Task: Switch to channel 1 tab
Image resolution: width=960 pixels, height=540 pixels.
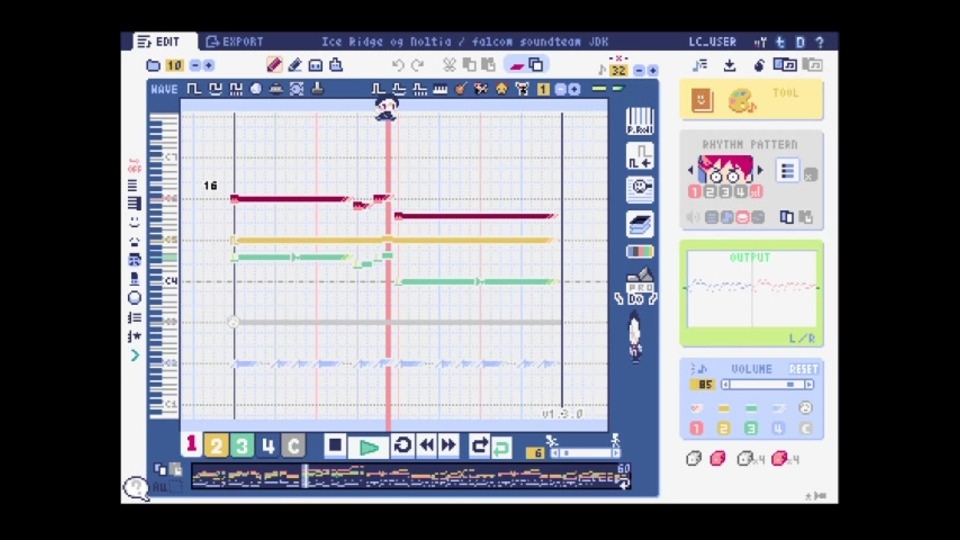Action: pos(191,445)
